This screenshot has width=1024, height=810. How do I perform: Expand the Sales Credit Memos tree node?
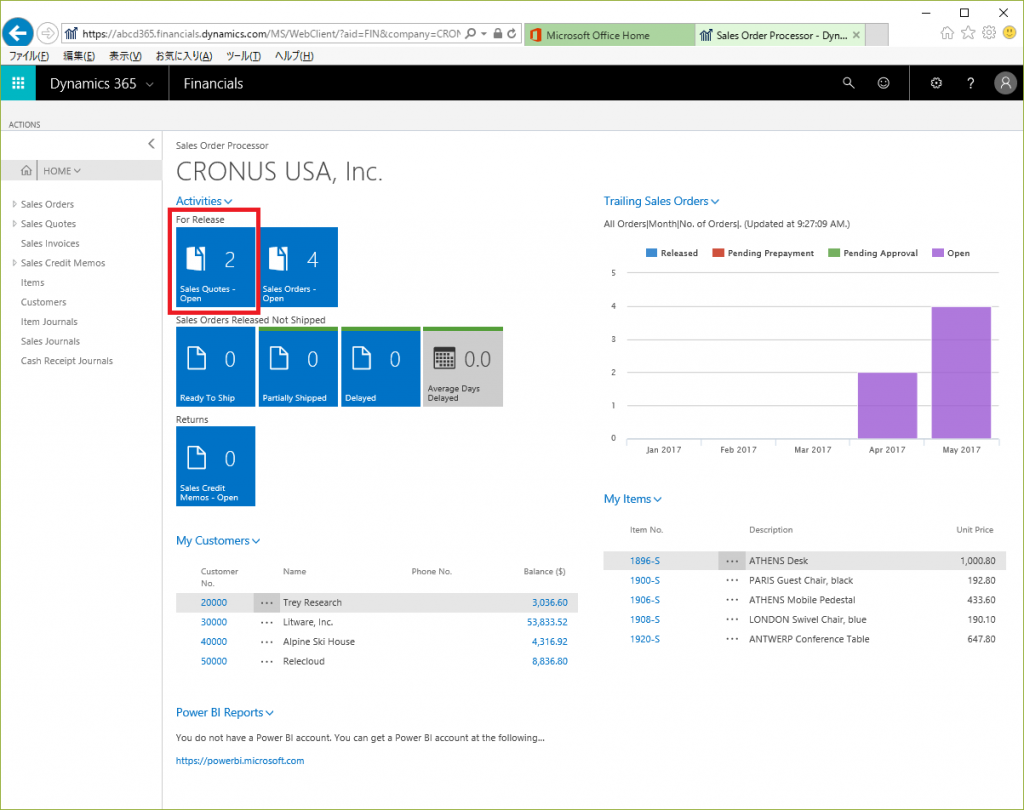[x=14, y=263]
